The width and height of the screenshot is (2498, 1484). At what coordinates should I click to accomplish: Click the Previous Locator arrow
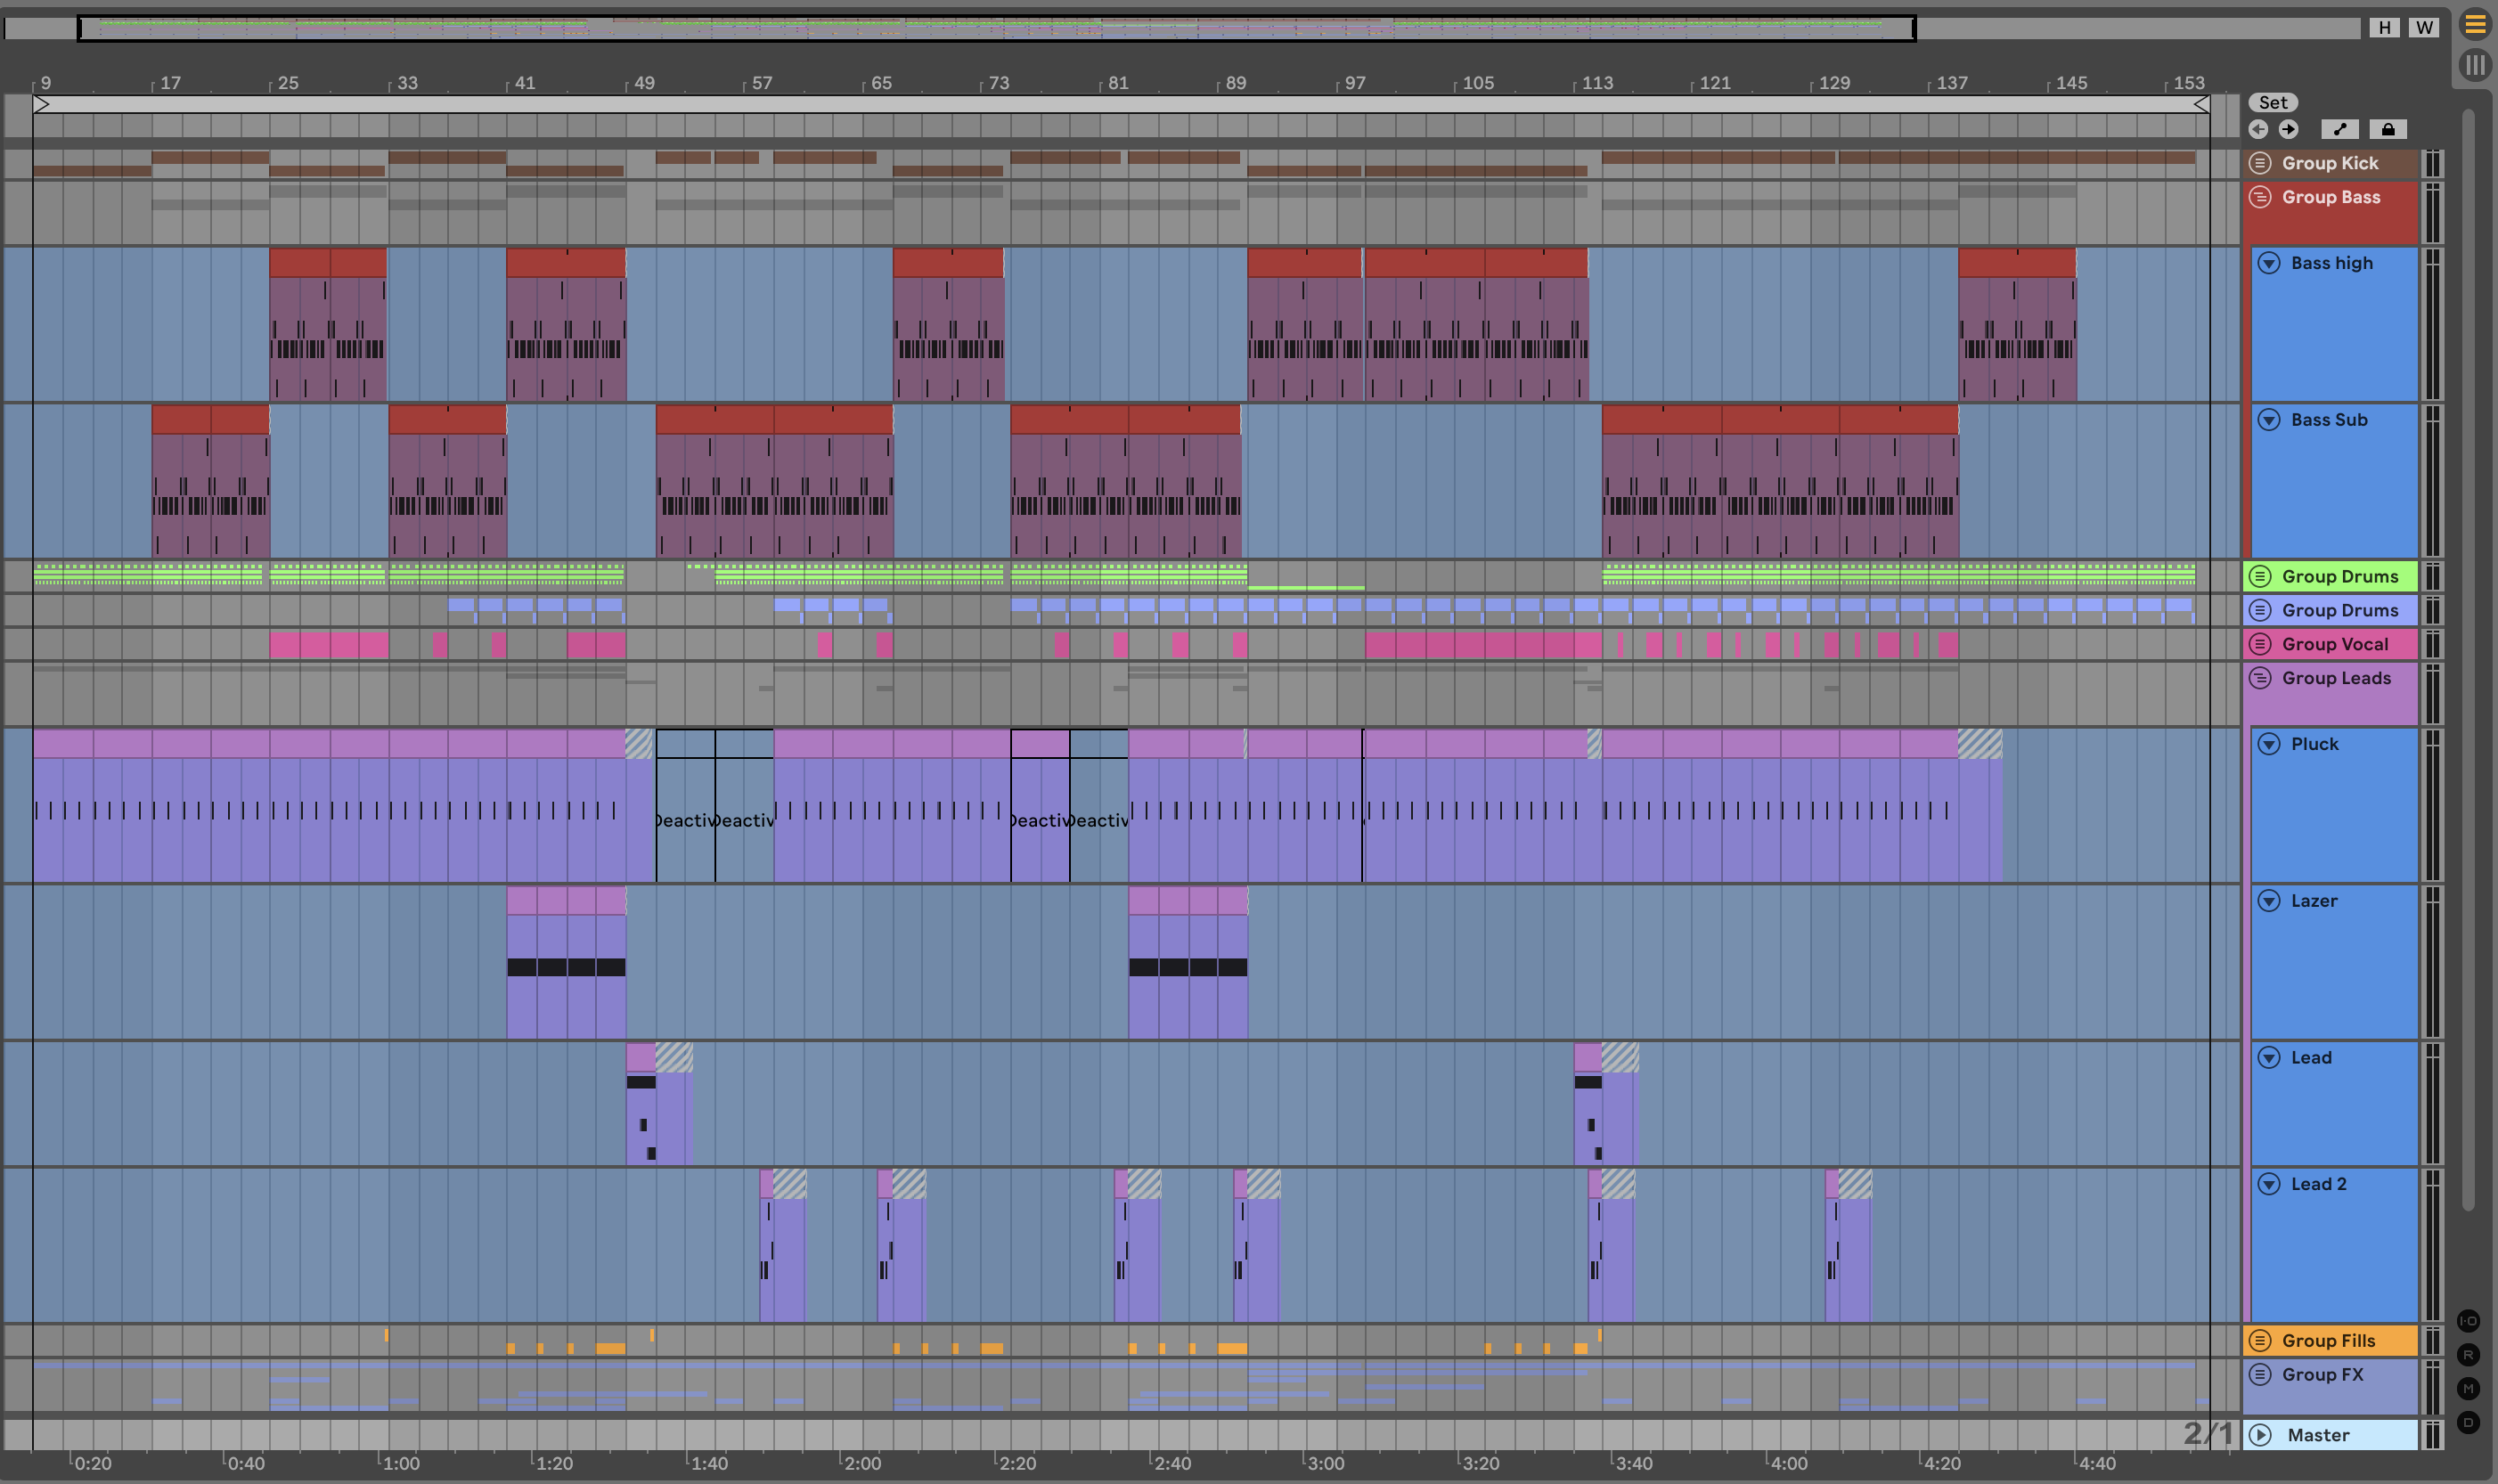(x=2258, y=129)
